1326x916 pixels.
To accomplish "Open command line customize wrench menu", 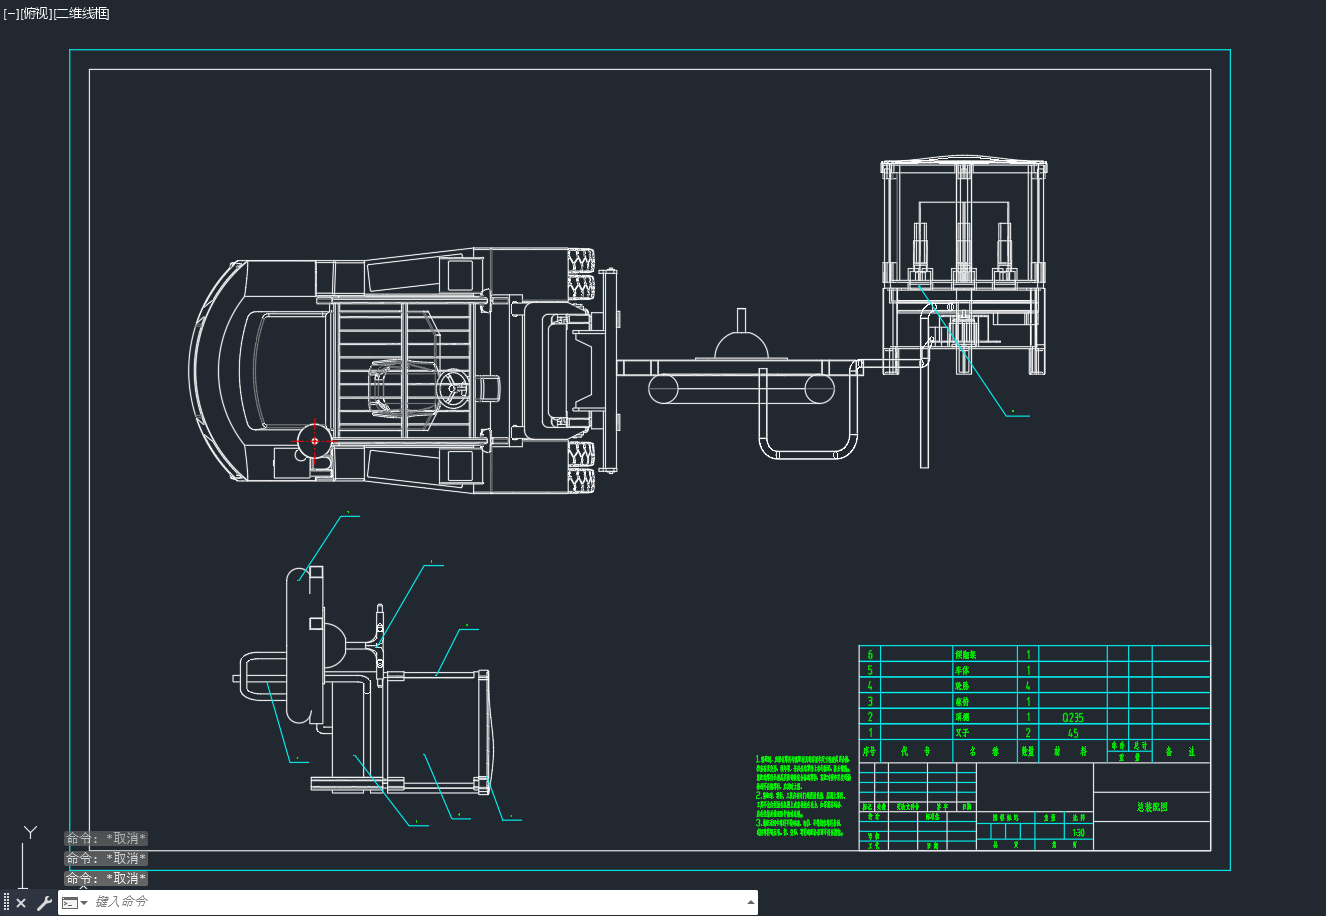I will click(x=44, y=903).
